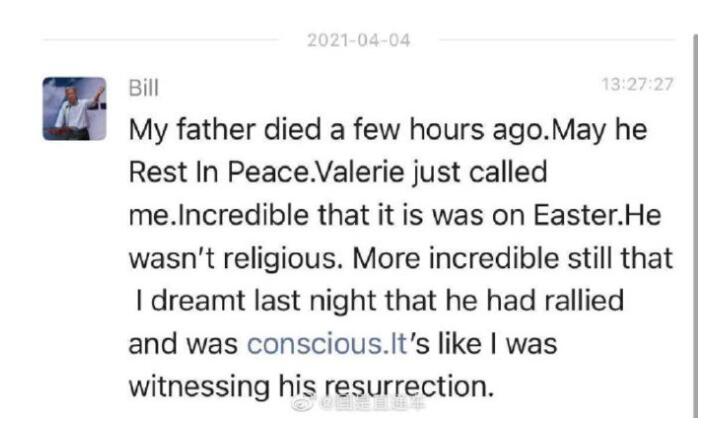Click the Weibo logo watermark icon

pos(303,404)
